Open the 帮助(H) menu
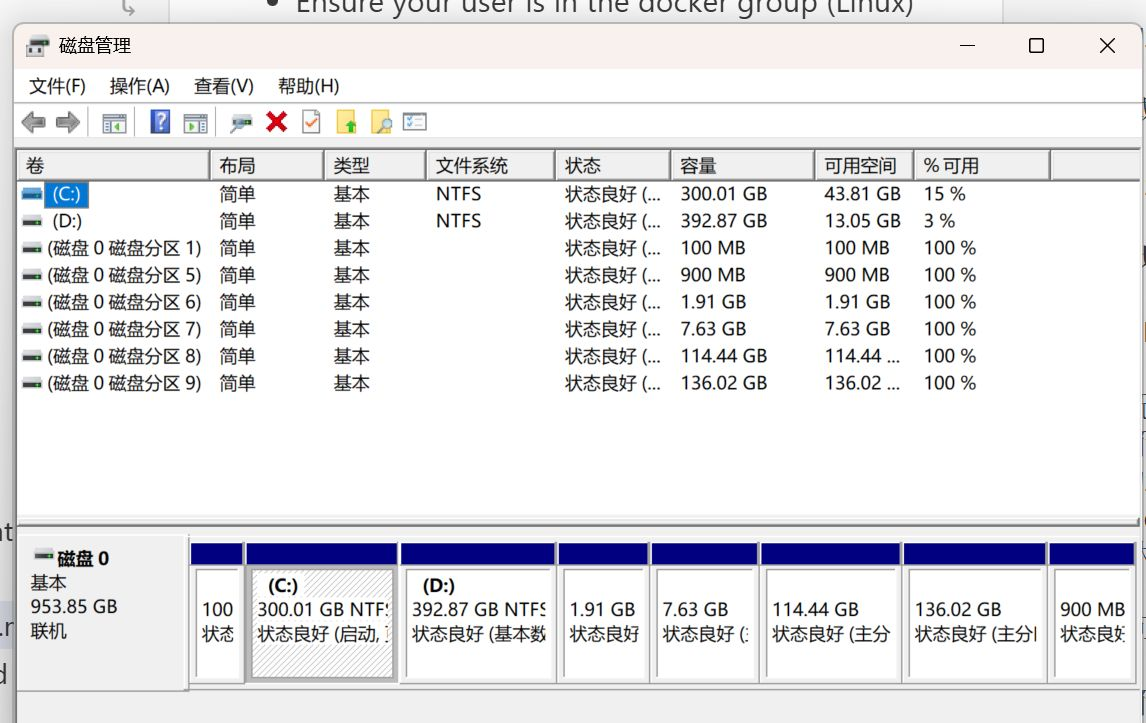 308,86
